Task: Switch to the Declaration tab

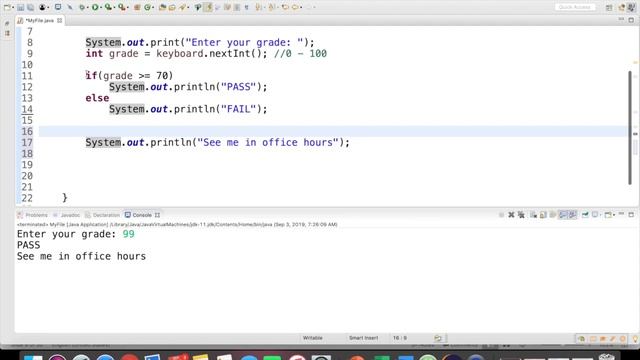Action: [x=102, y=215]
